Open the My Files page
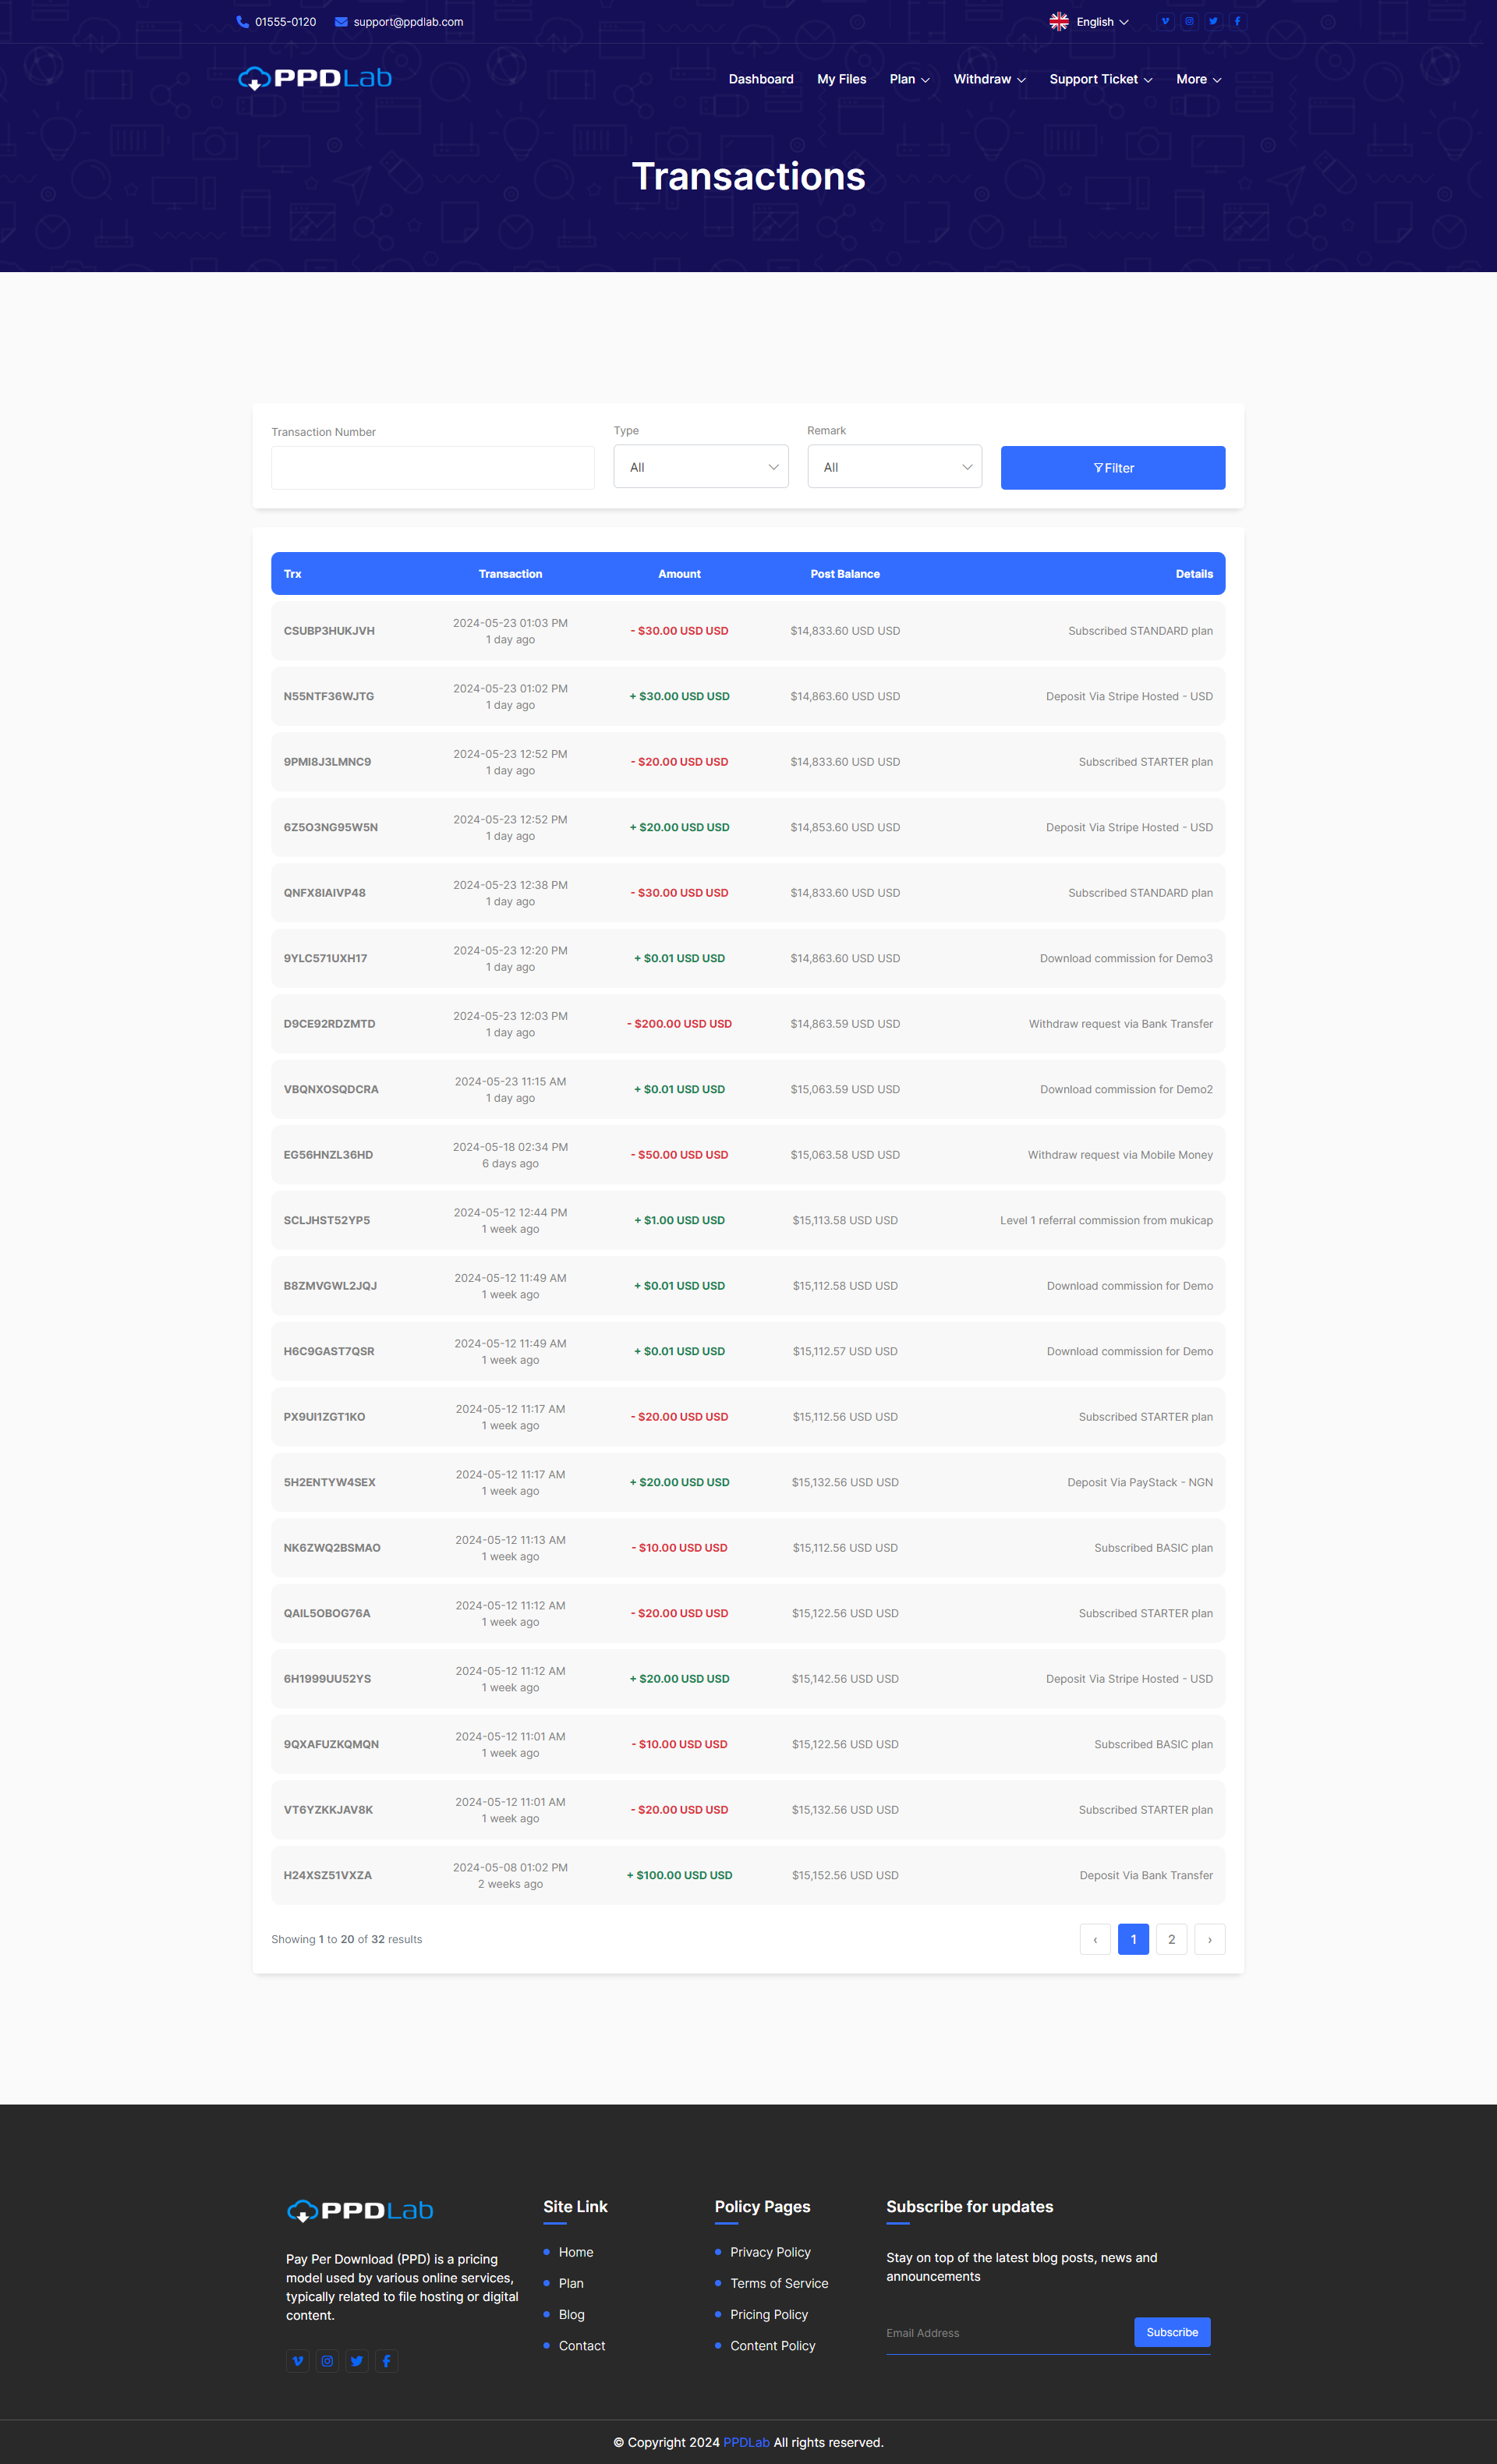This screenshot has width=1497, height=2464. (841, 79)
